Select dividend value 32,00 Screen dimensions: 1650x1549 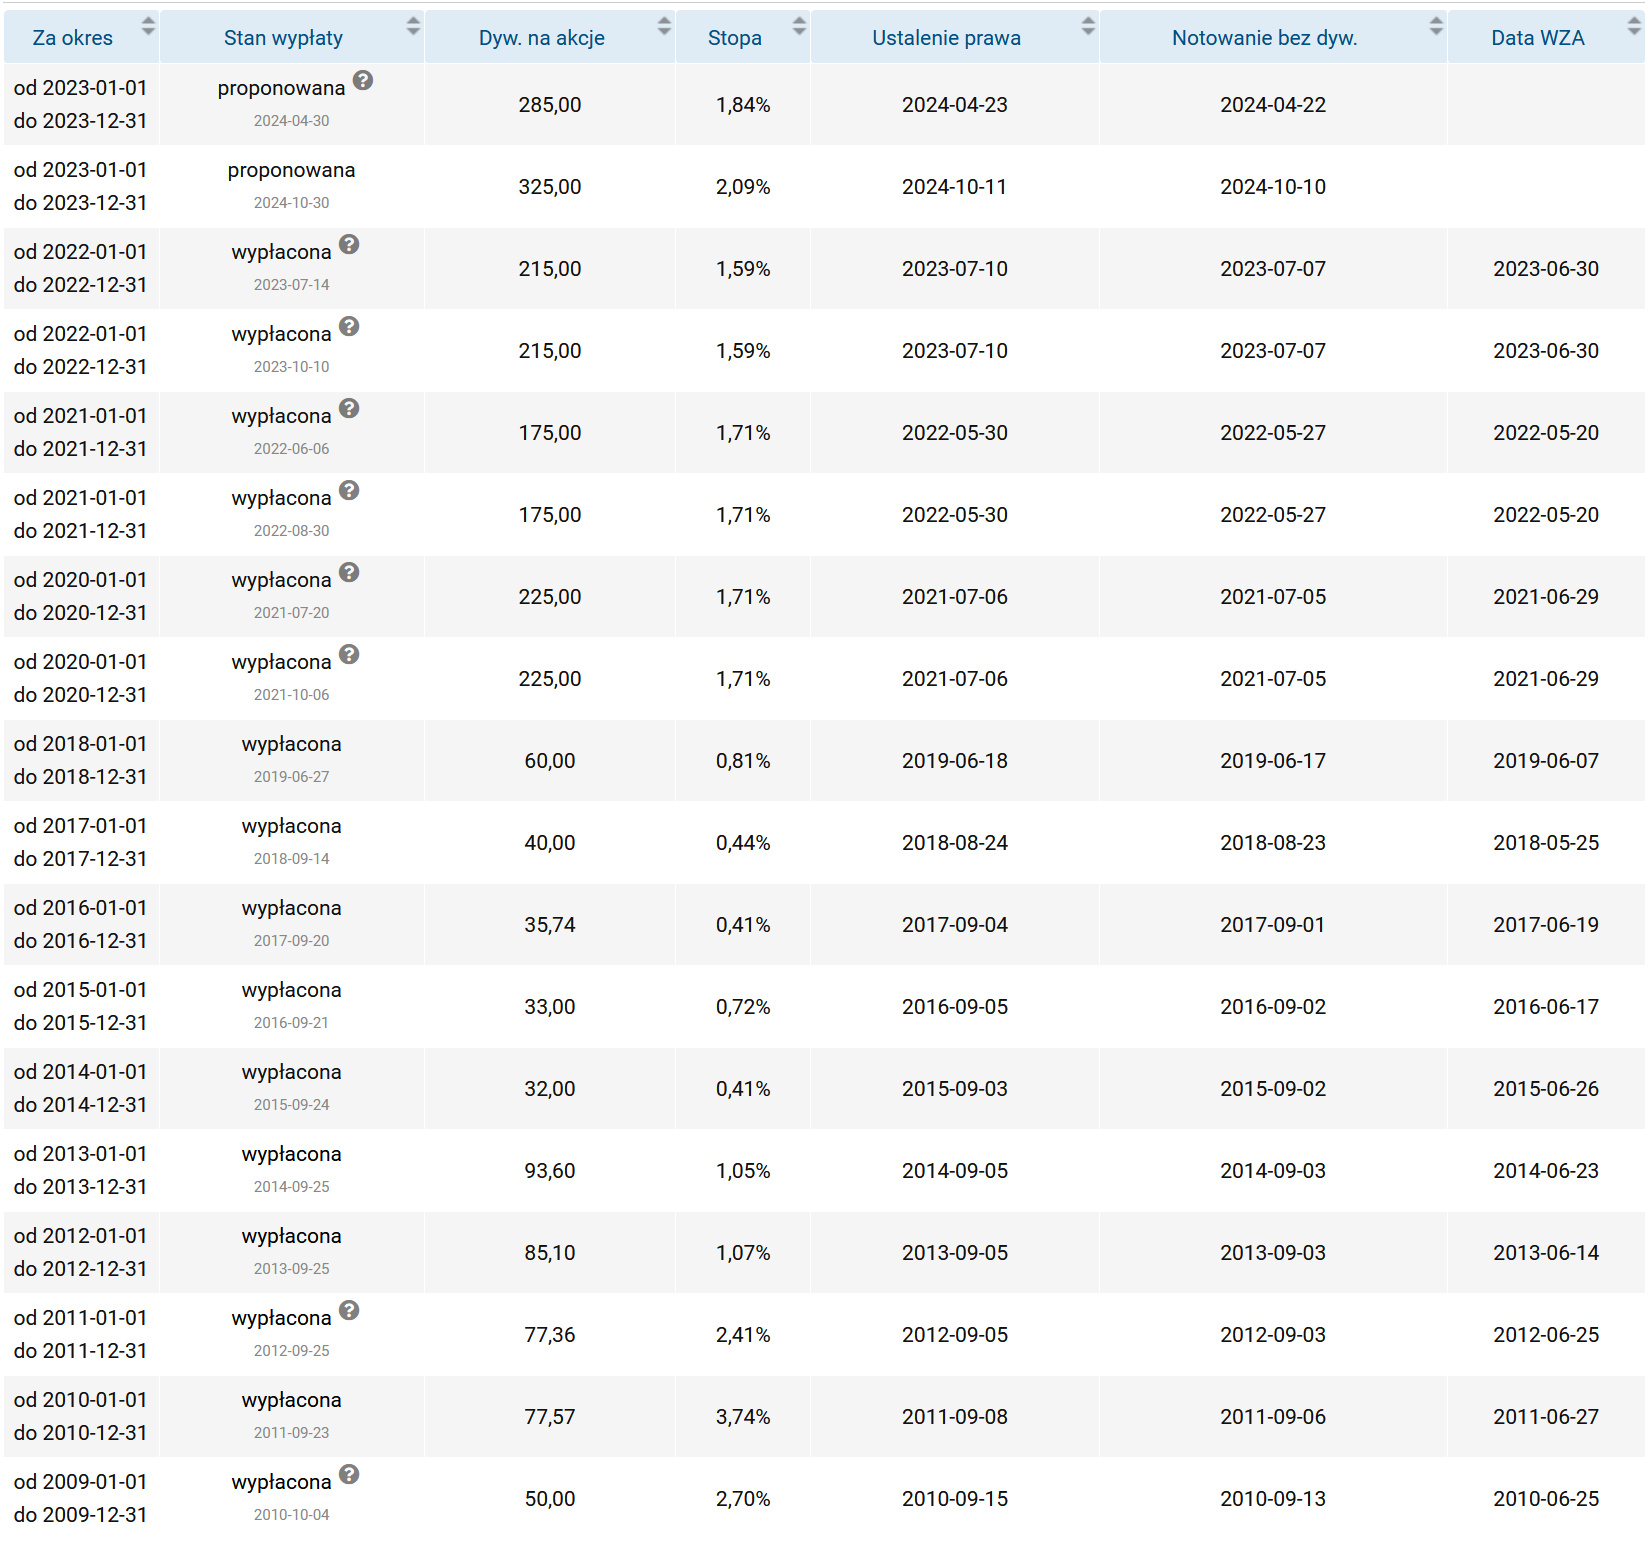click(550, 1089)
